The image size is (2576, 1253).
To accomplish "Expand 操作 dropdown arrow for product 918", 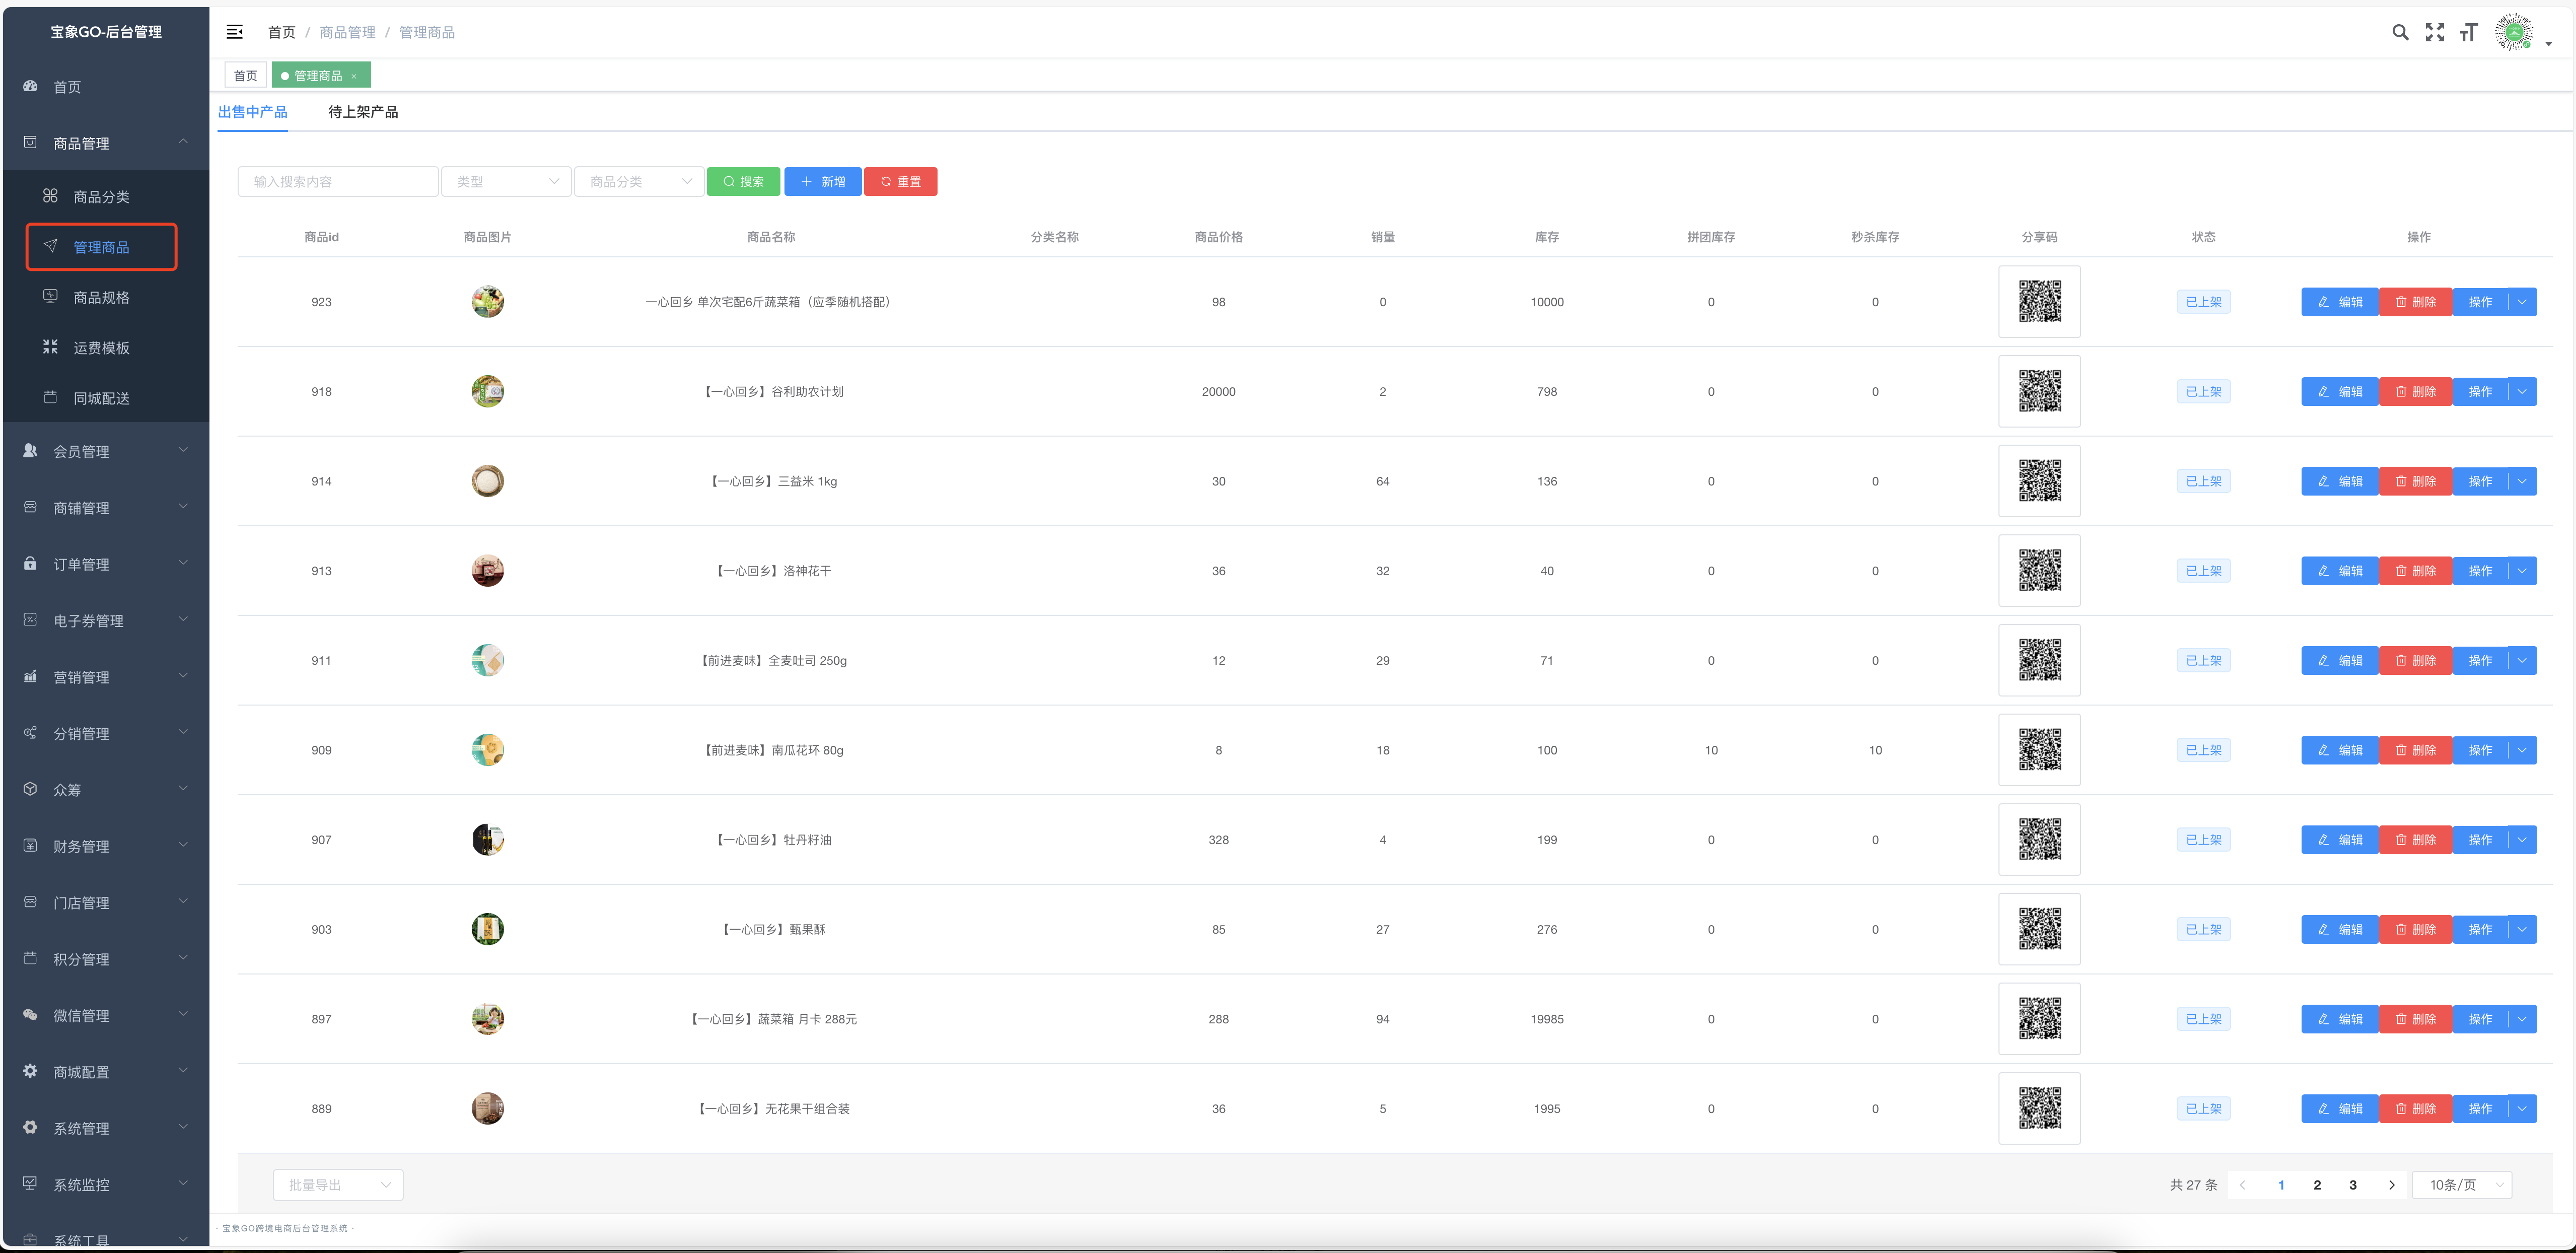I will point(2522,392).
